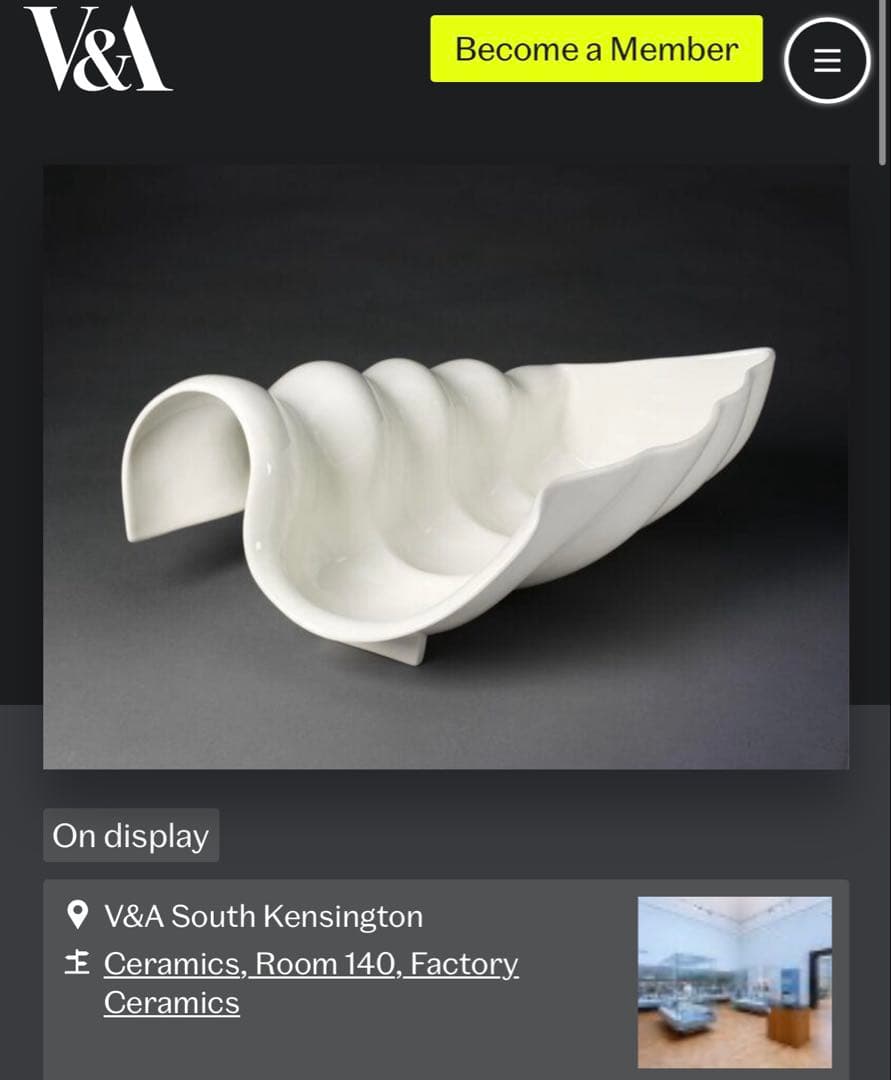Image resolution: width=891 pixels, height=1080 pixels.
Task: Tap the three-line icon inside the circle
Action: click(x=827, y=61)
